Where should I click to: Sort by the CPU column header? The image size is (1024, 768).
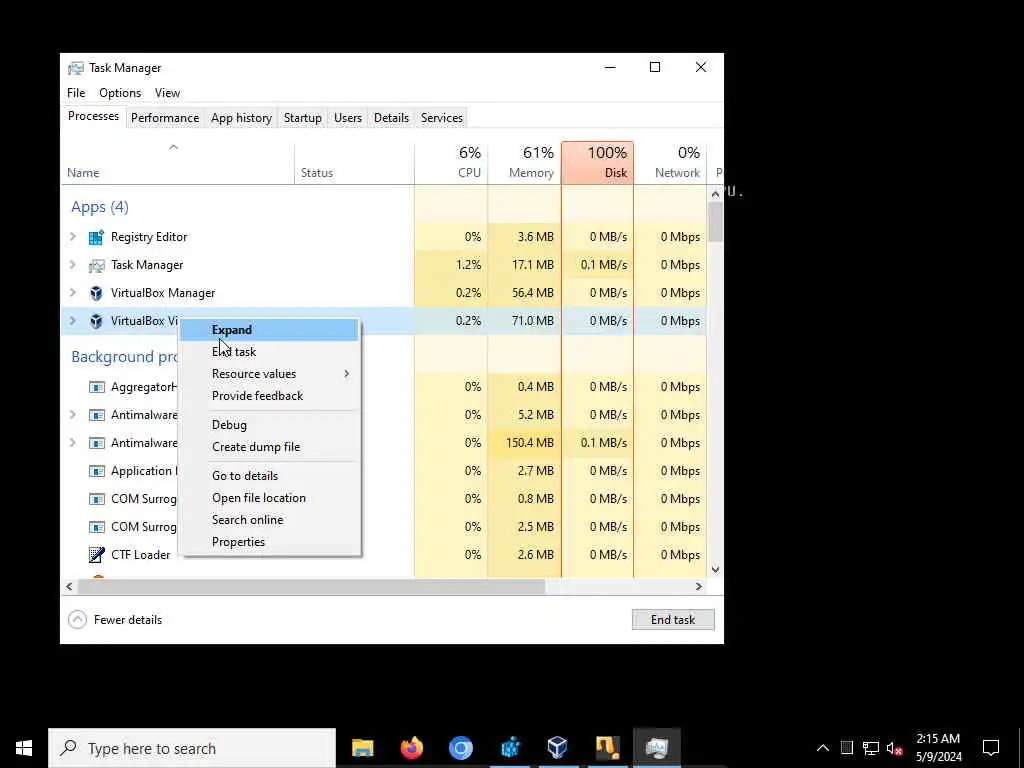pyautogui.click(x=451, y=163)
